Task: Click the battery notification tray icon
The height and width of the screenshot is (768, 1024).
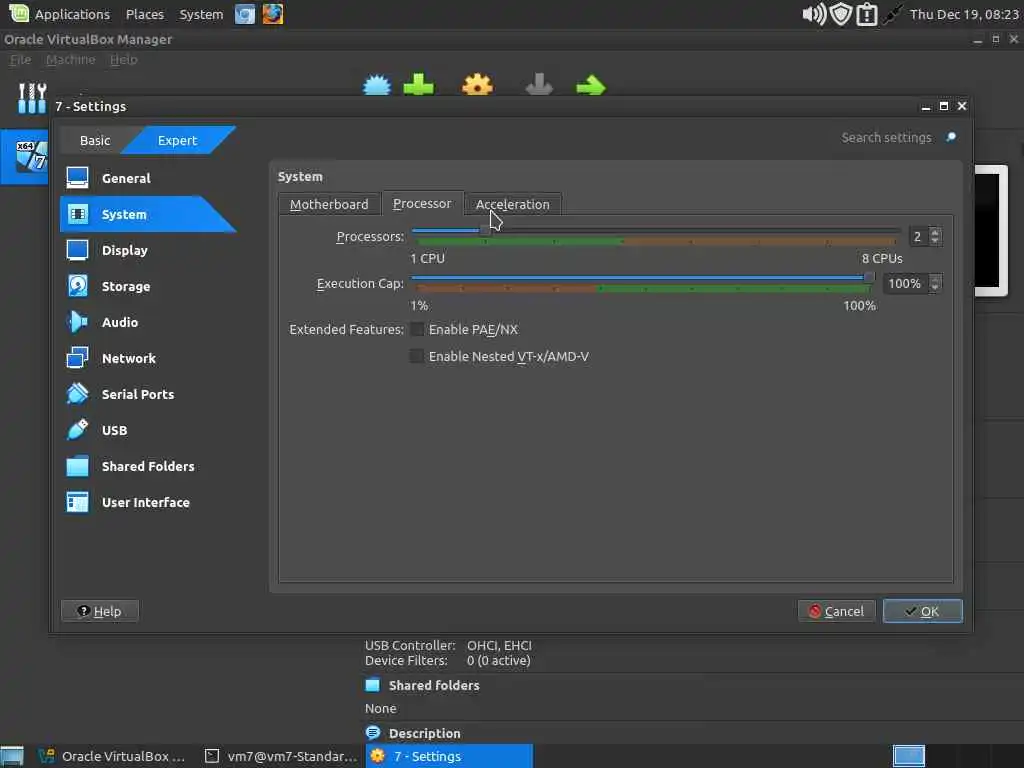Action: point(867,14)
